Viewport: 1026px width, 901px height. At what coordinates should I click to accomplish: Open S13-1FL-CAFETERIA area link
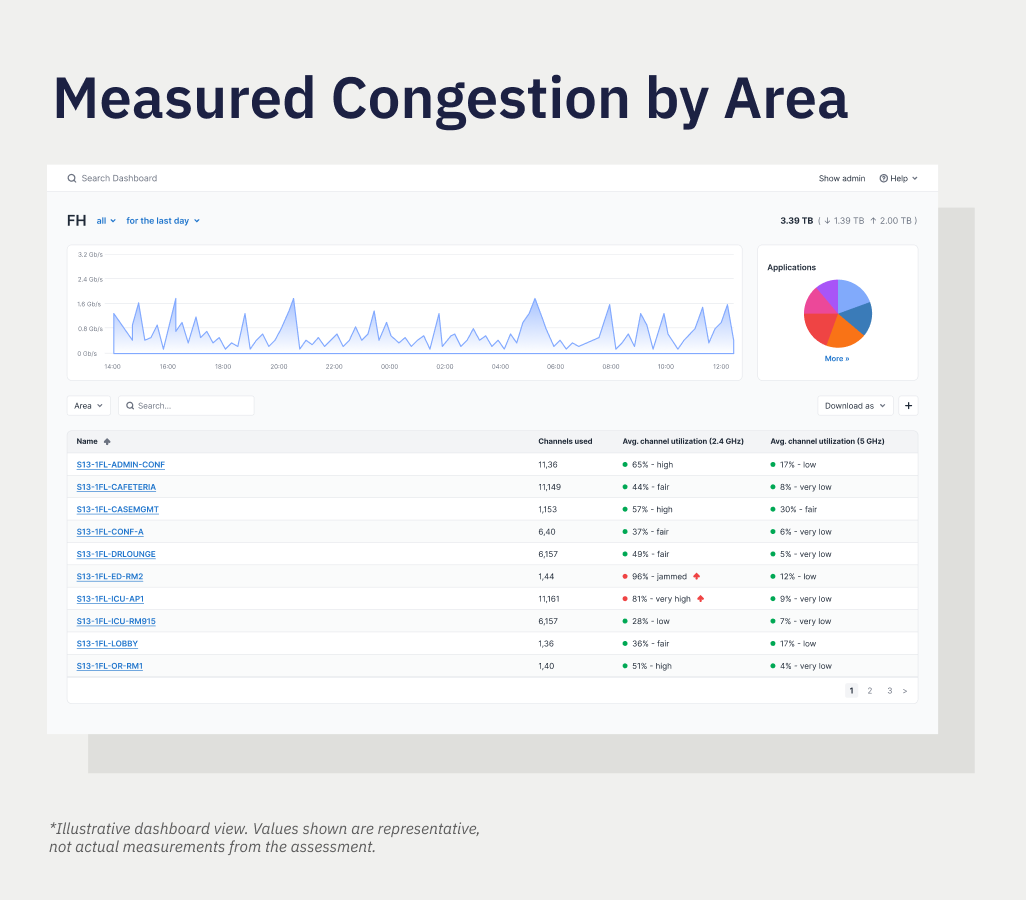116,487
